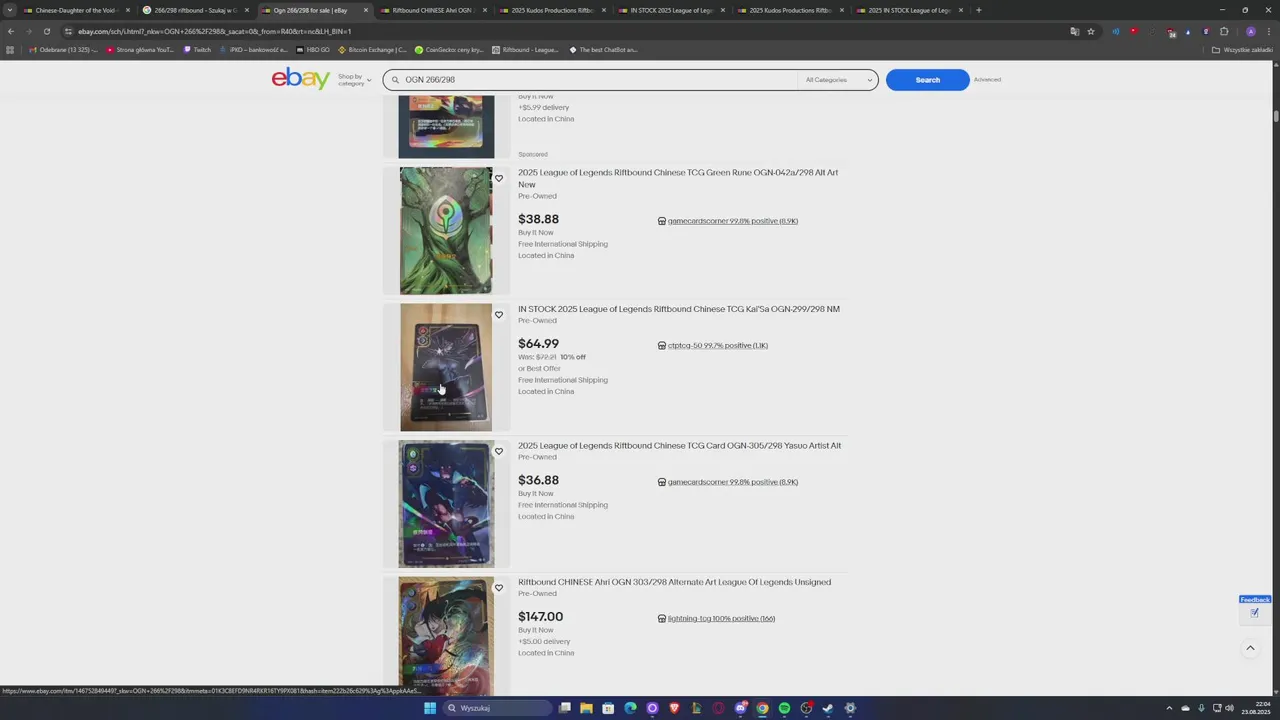
Task: View the Kai'Sa card thumbnail
Action: 446,367
